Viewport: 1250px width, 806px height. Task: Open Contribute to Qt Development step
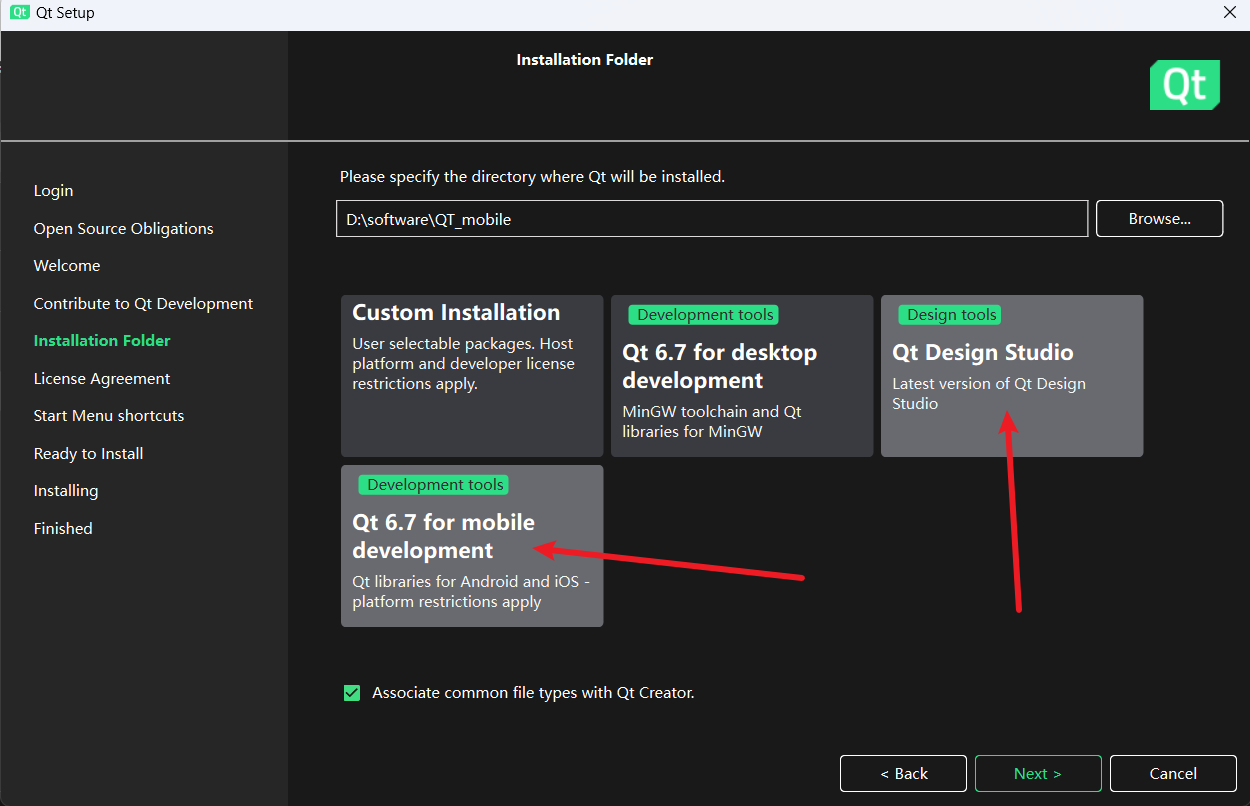click(x=143, y=304)
